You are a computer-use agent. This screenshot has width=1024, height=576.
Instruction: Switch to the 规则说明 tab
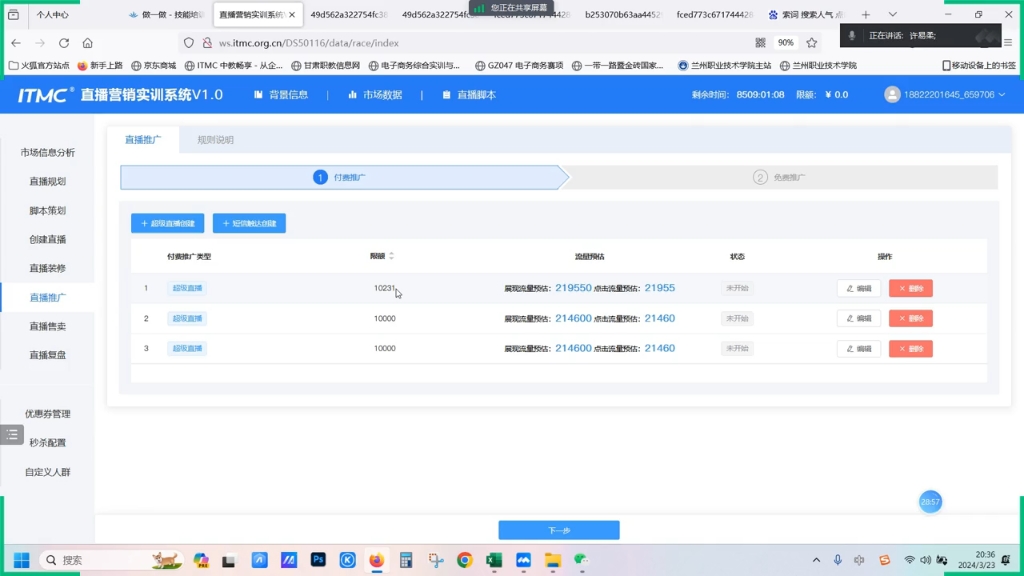(x=216, y=140)
